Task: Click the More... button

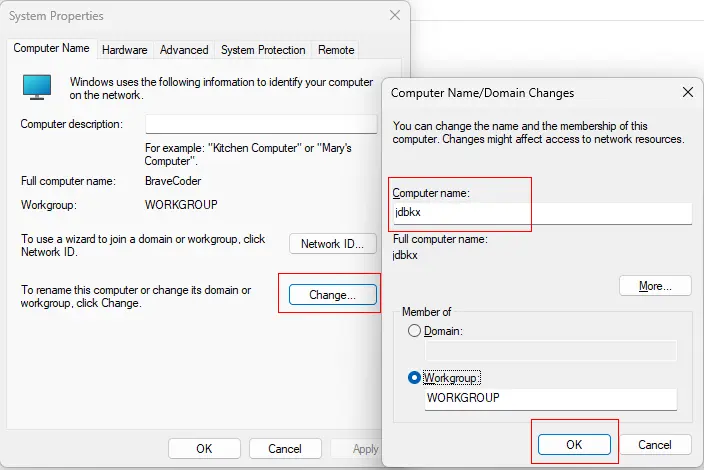Action: coord(655,286)
